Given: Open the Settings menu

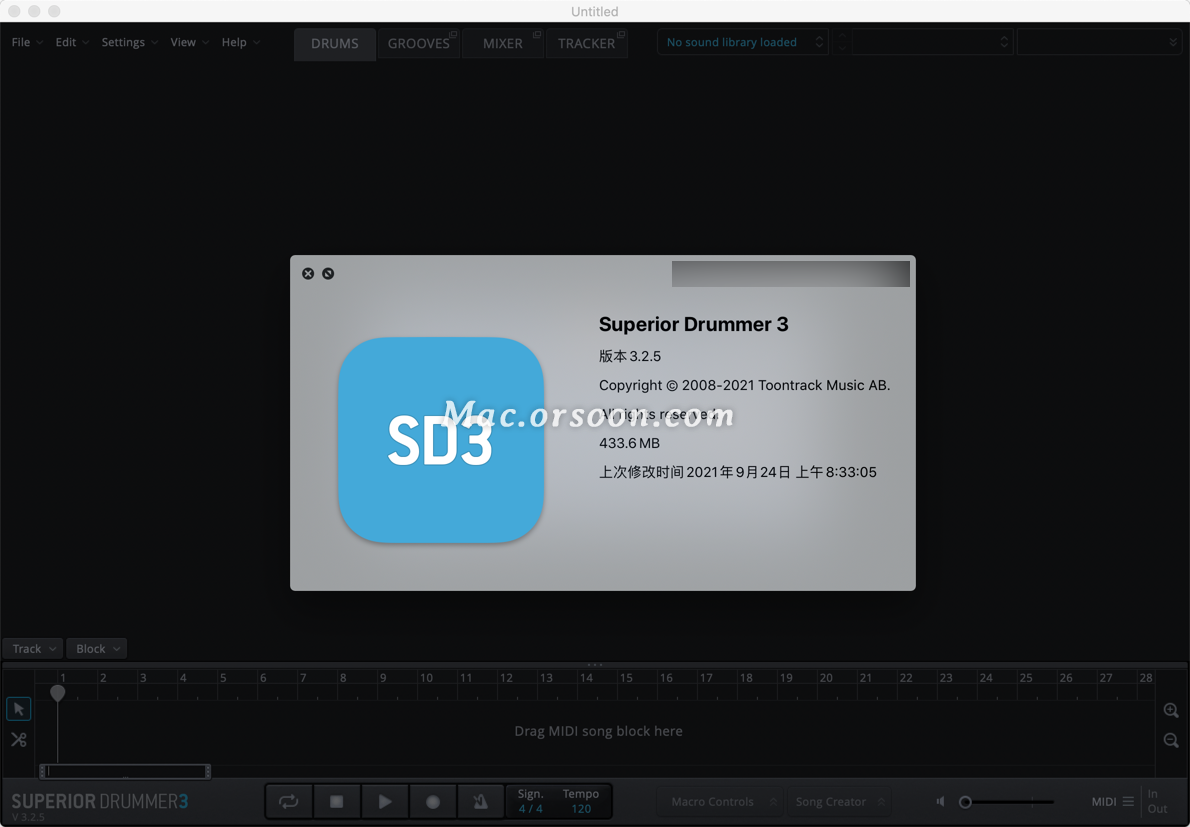Looking at the screenshot, I should click(130, 42).
